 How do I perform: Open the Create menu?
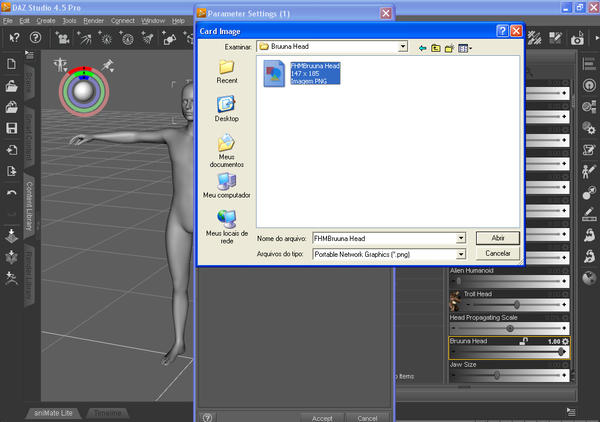tap(46, 21)
